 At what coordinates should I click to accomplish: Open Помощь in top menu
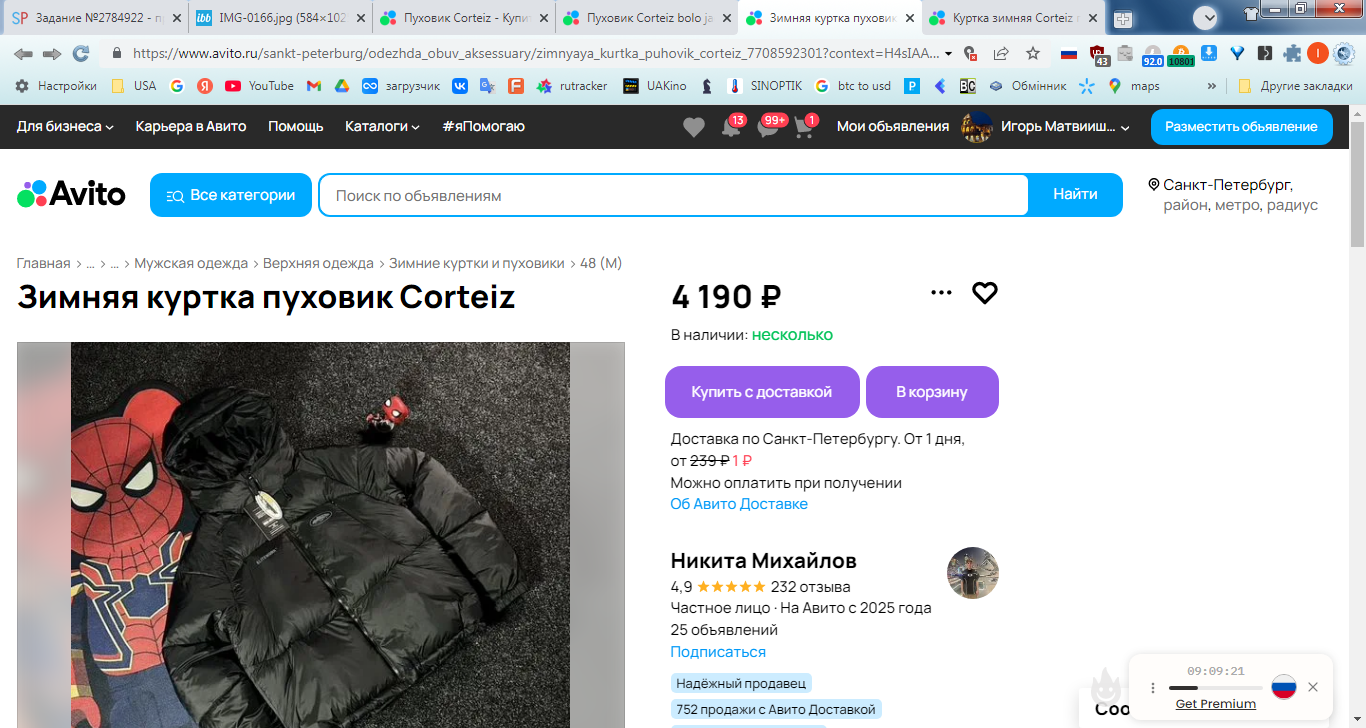pyautogui.click(x=296, y=127)
